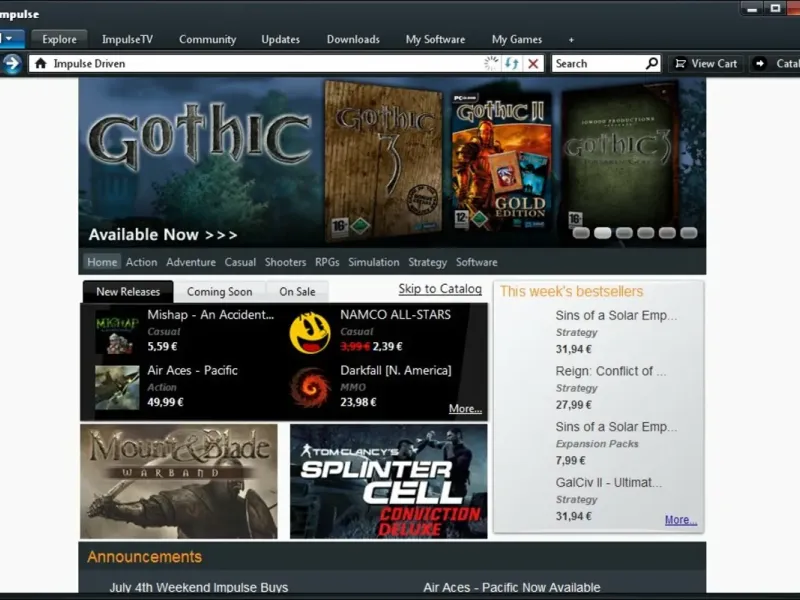800x600 pixels.
Task: Stop page loading with red X
Action: (533, 63)
